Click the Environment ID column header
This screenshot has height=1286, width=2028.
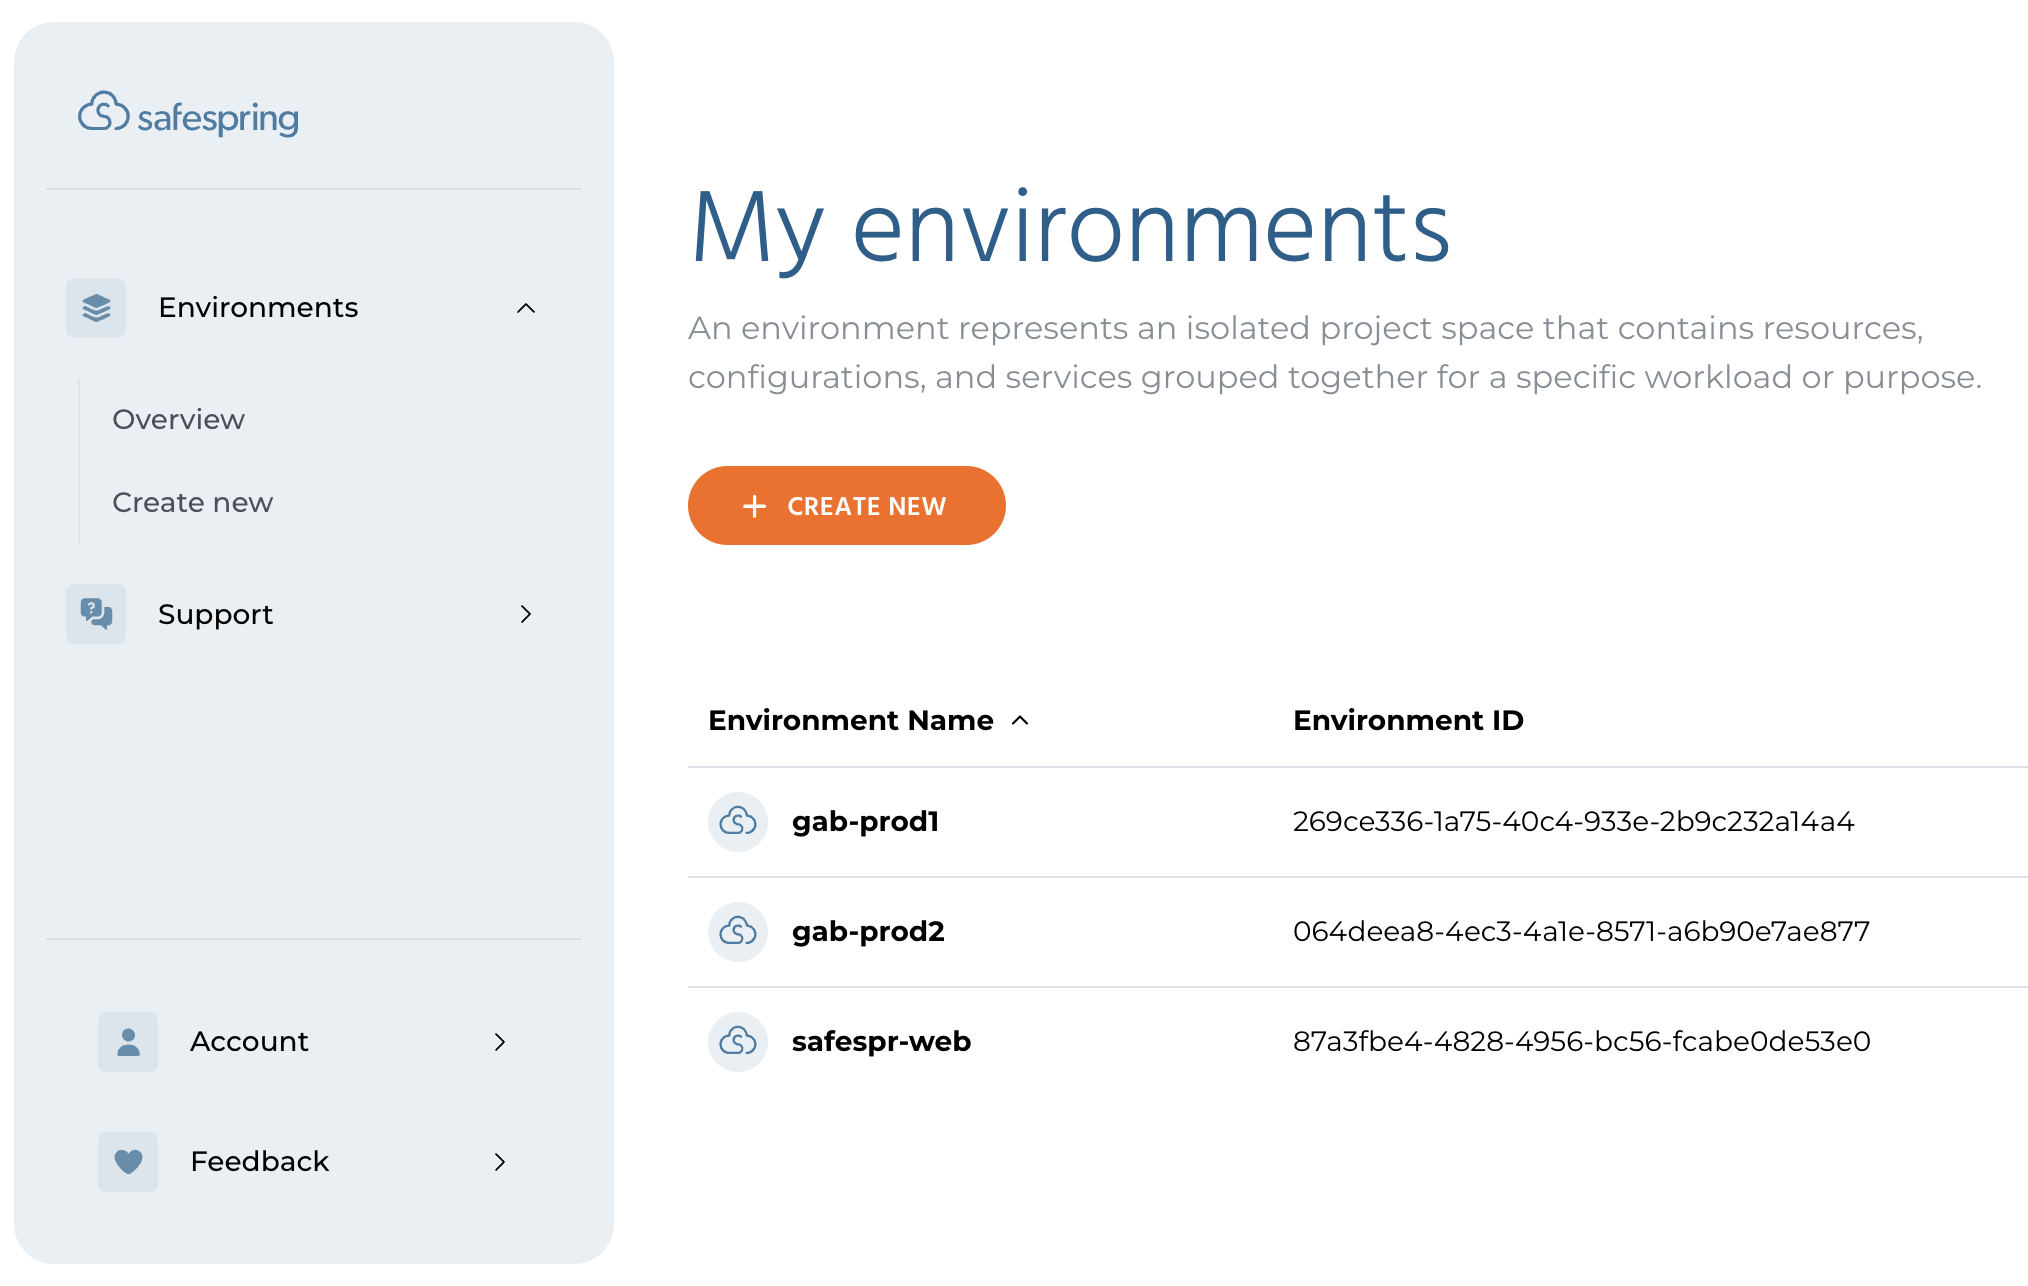tap(1408, 721)
